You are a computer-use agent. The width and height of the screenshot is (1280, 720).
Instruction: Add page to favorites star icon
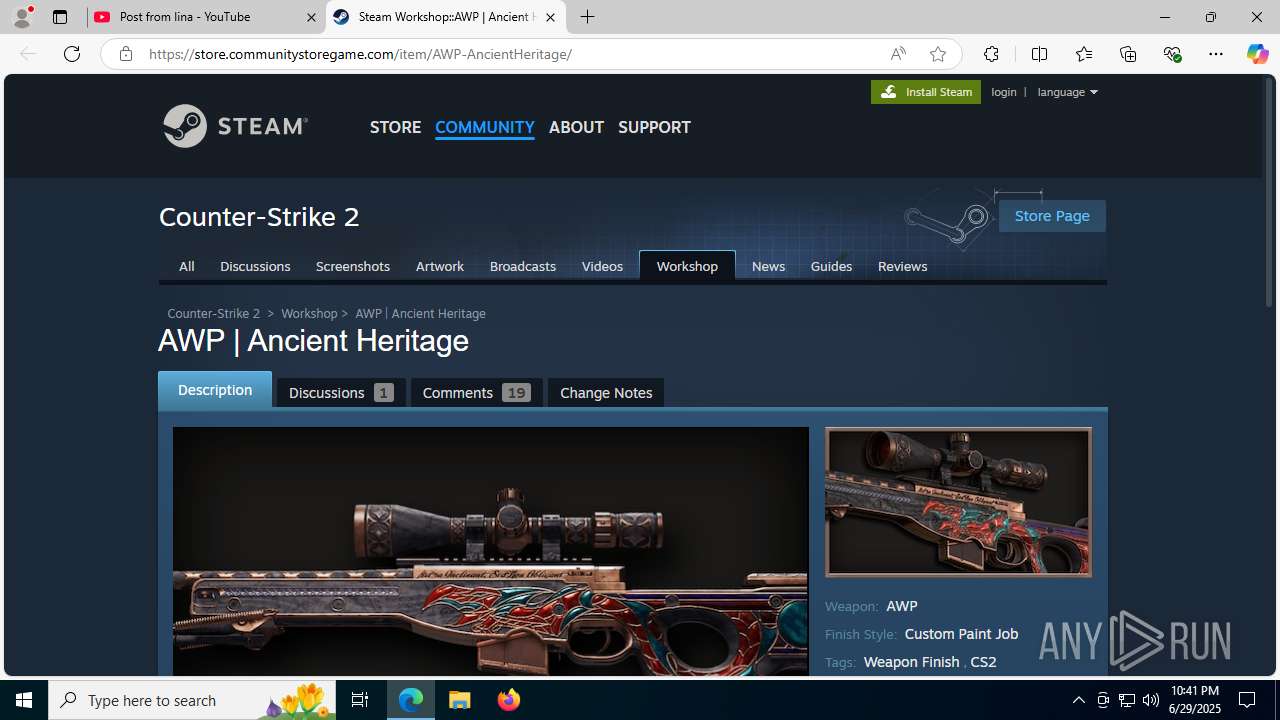937,54
